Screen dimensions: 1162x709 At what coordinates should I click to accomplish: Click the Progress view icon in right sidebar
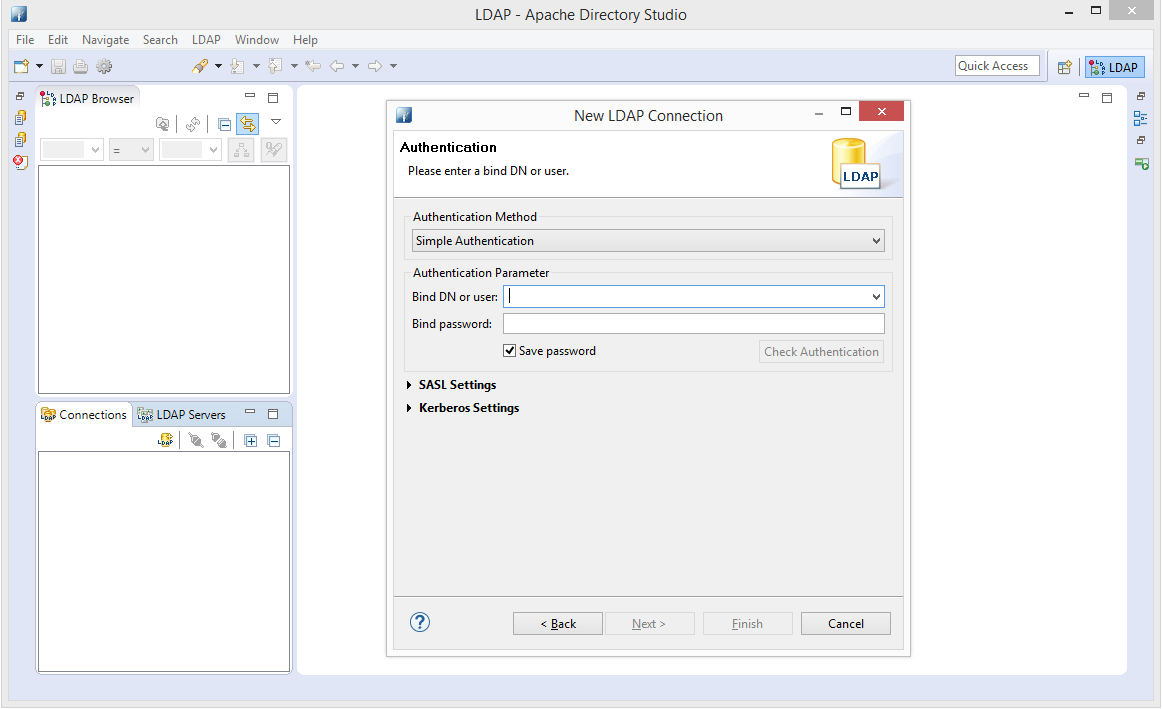pyautogui.click(x=1141, y=163)
